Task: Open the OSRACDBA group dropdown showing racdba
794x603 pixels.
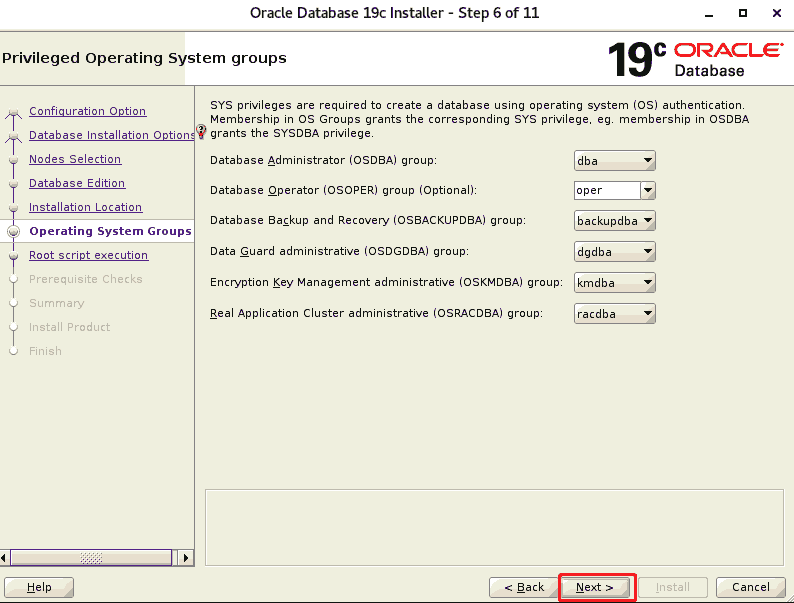Action: [x=614, y=313]
